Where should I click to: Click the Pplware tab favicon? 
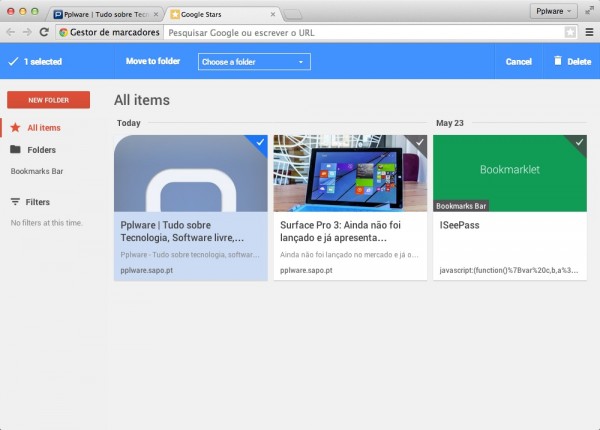[x=58, y=15]
